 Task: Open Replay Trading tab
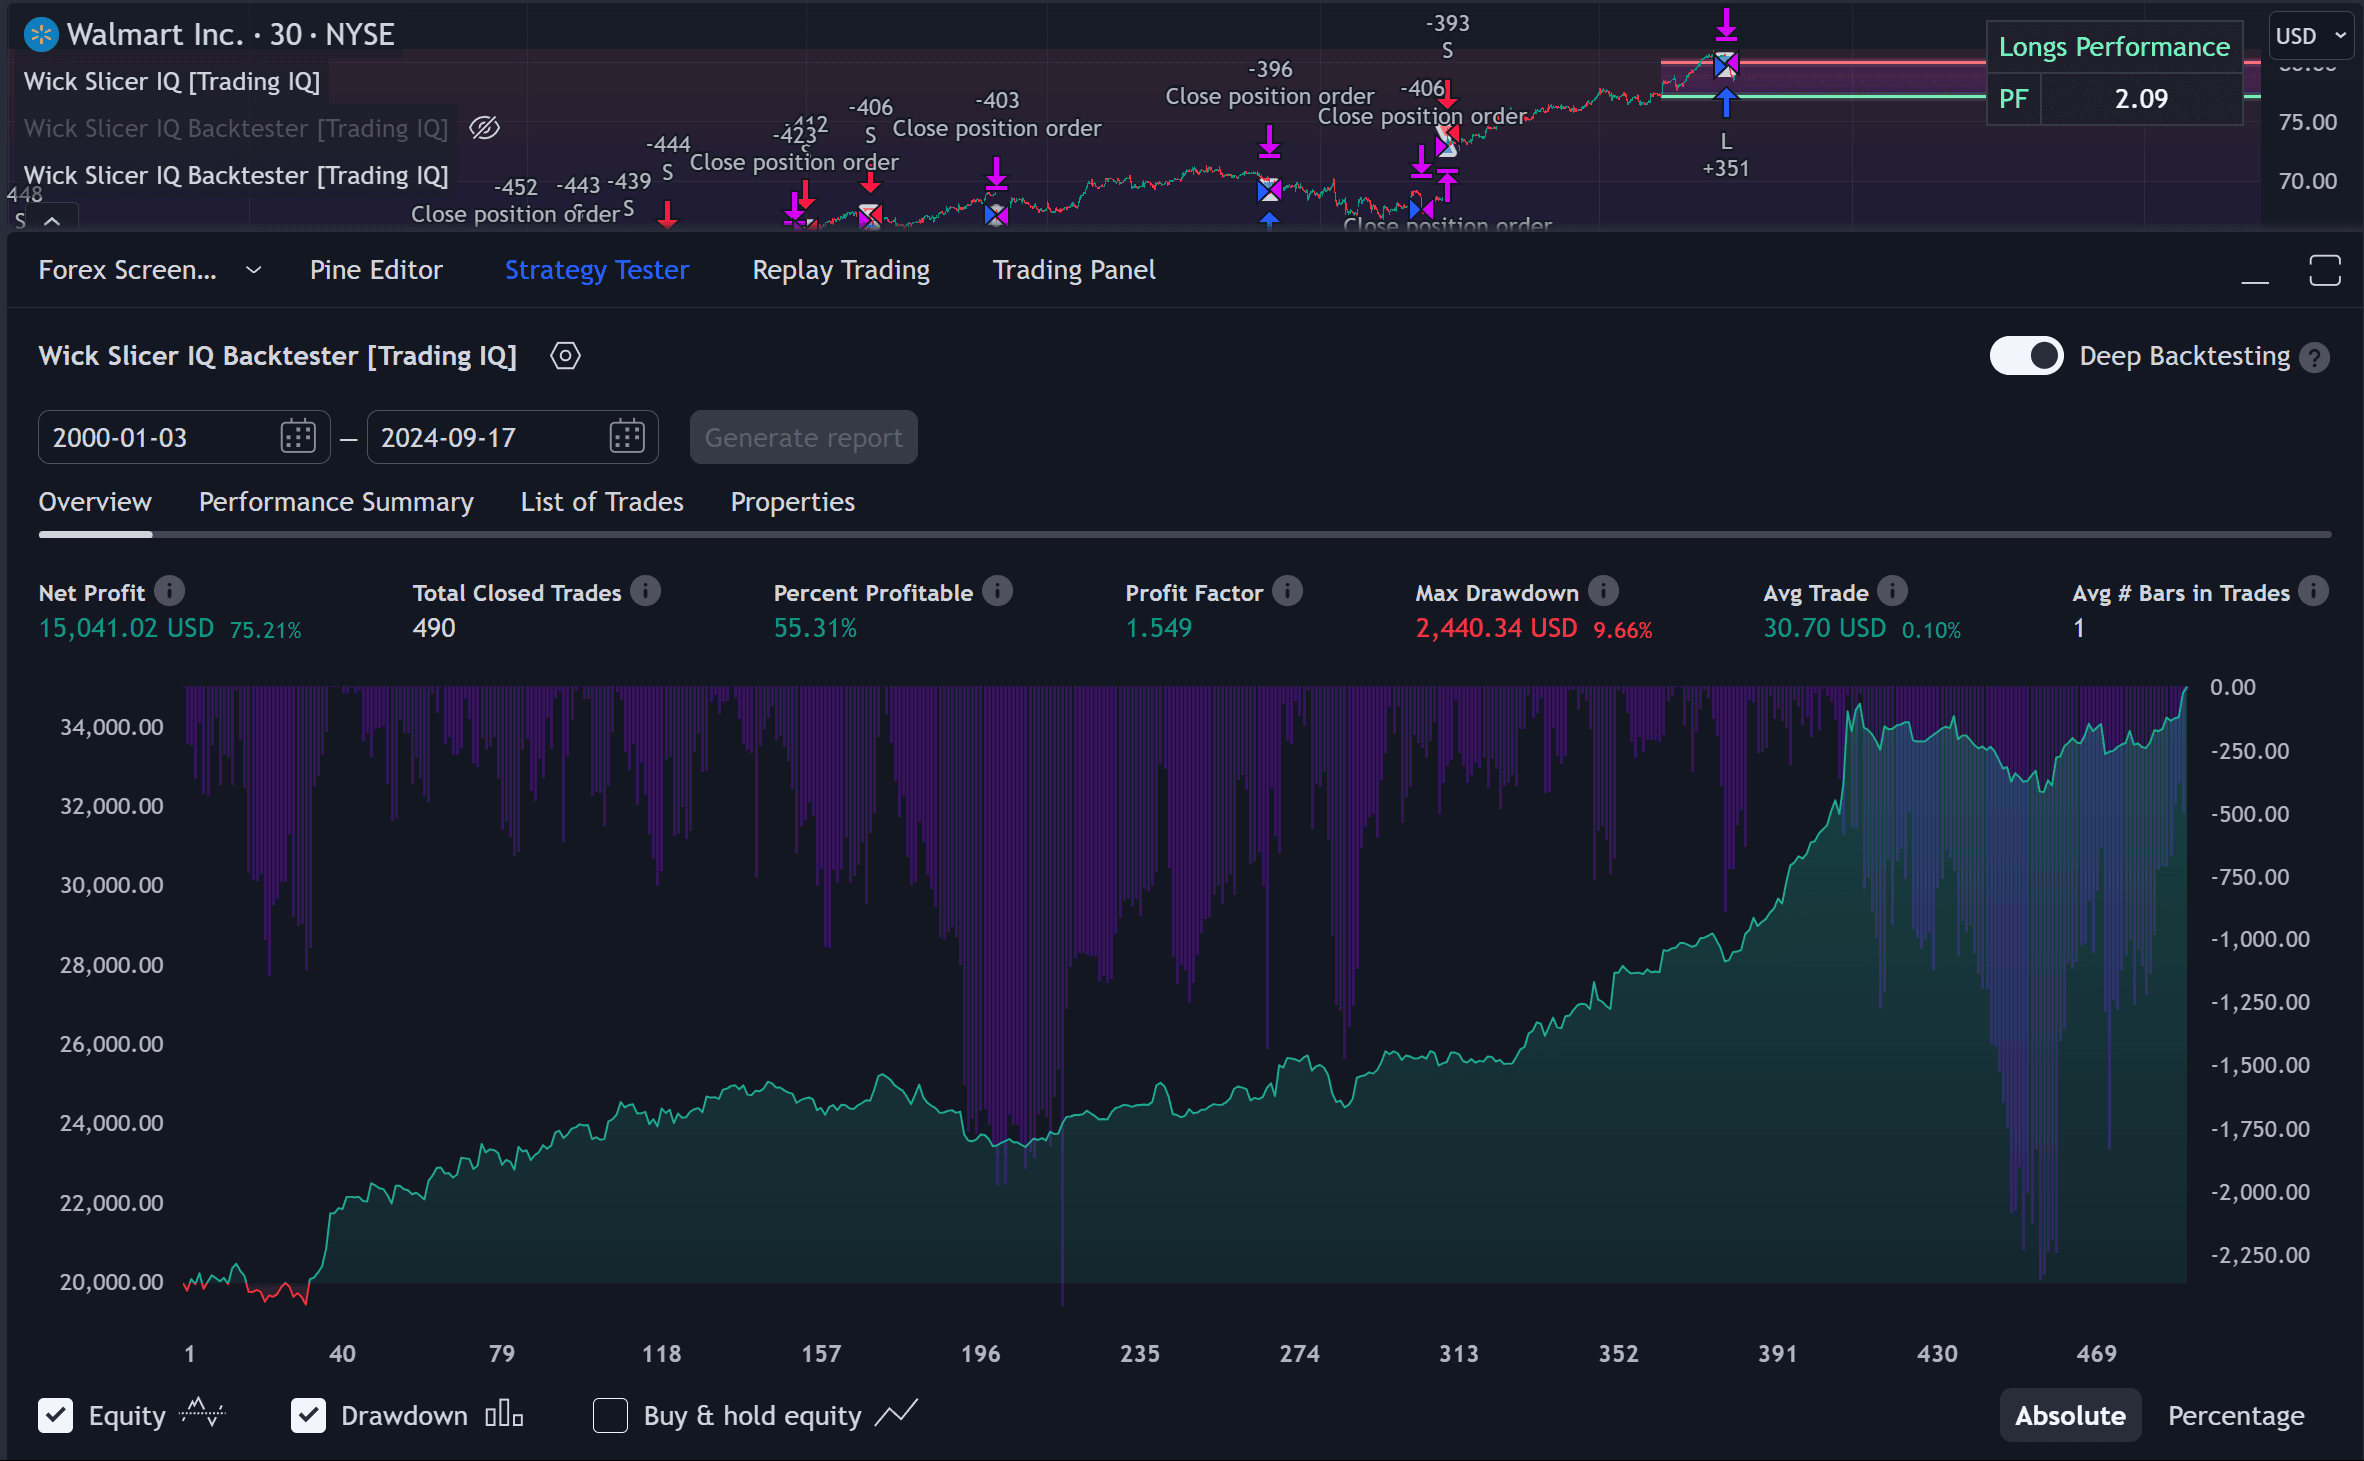[841, 270]
